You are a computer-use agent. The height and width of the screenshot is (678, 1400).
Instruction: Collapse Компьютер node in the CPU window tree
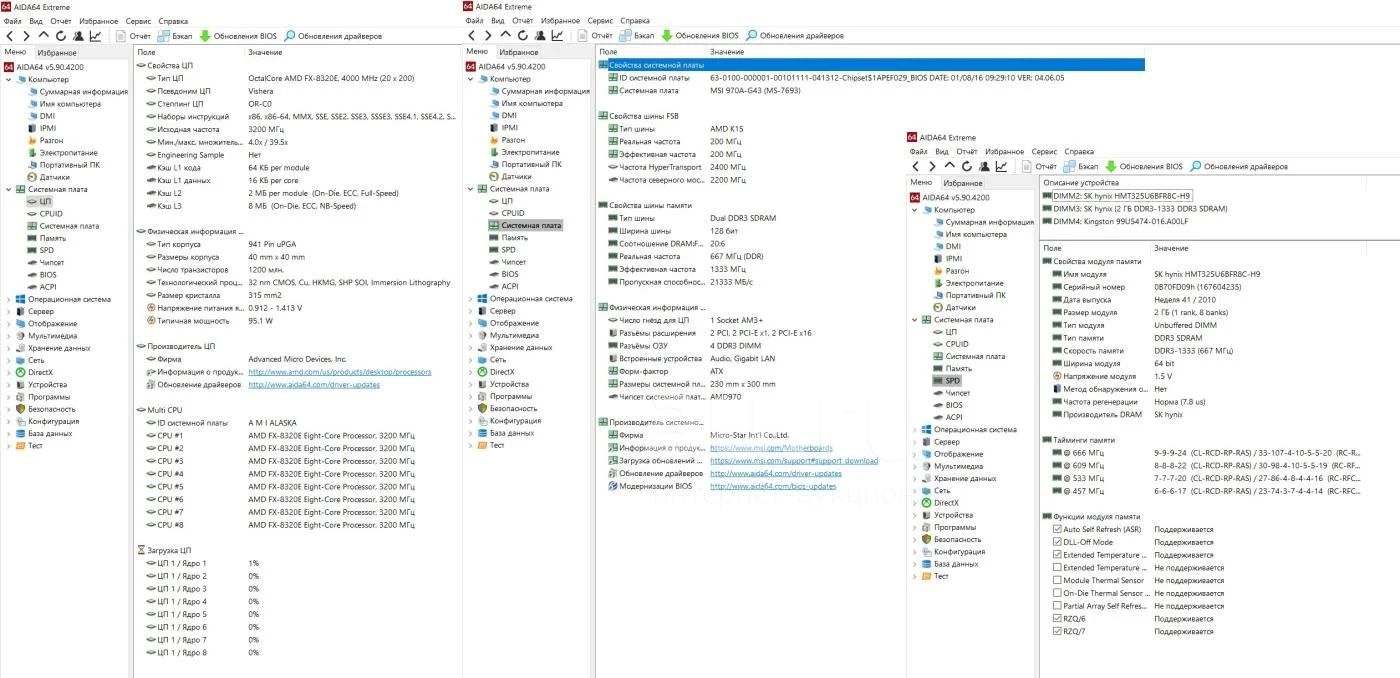click(9, 79)
